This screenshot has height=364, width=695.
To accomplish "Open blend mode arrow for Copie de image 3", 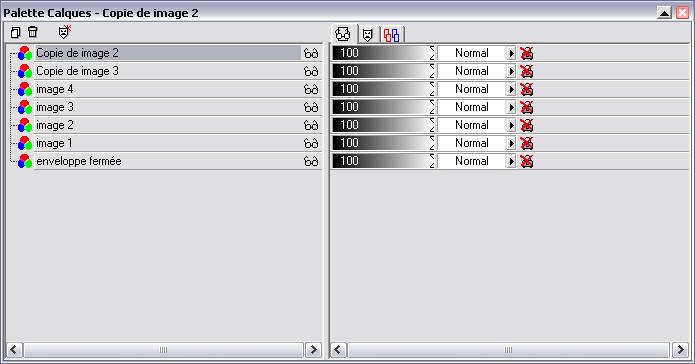I will 511,71.
